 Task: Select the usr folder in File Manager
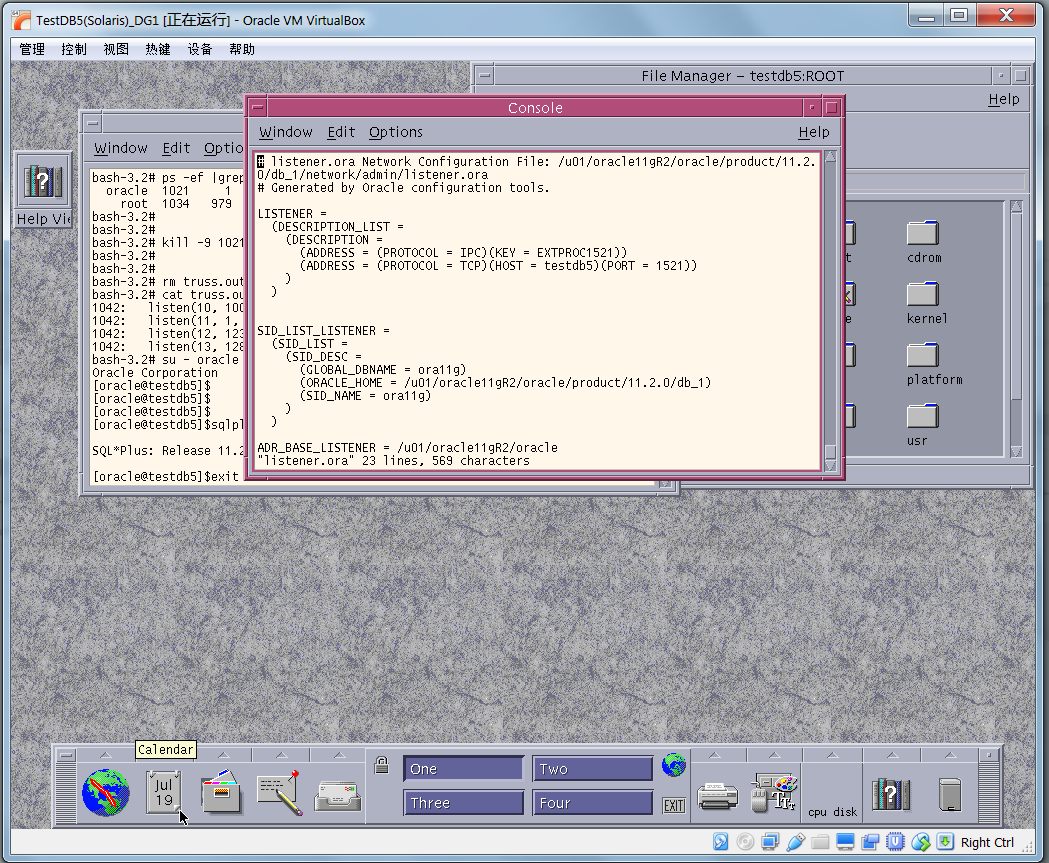(x=922, y=425)
